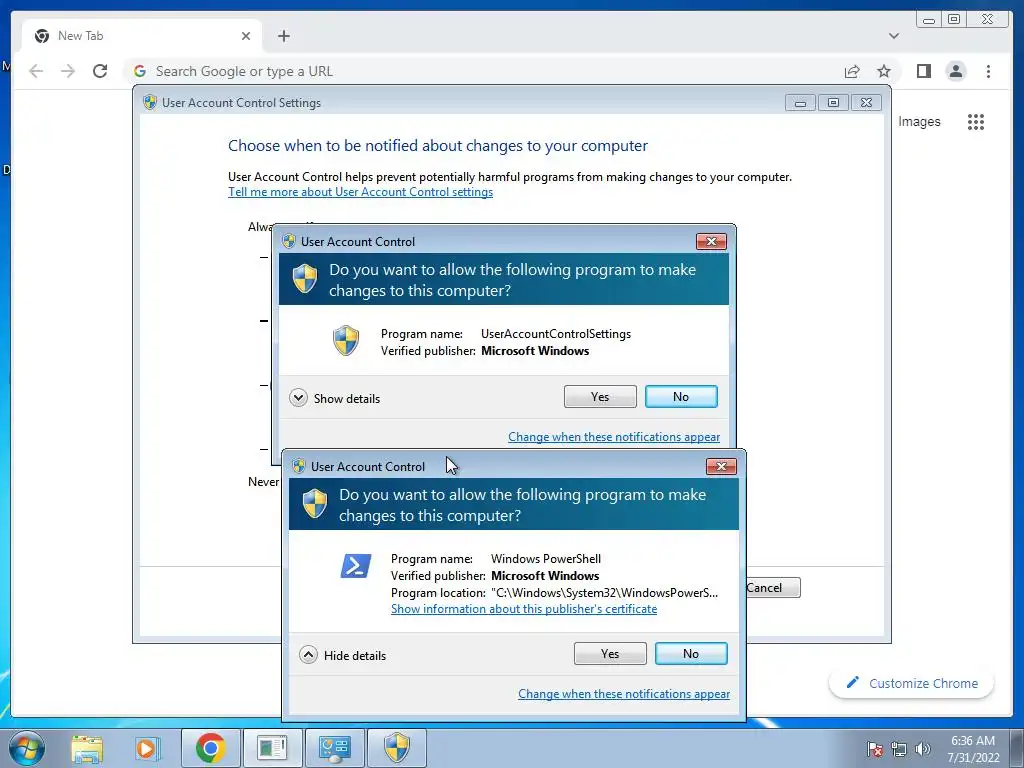The height and width of the screenshot is (768, 1024).
Task: Open Windows Explorer from the taskbar
Action: point(87,748)
